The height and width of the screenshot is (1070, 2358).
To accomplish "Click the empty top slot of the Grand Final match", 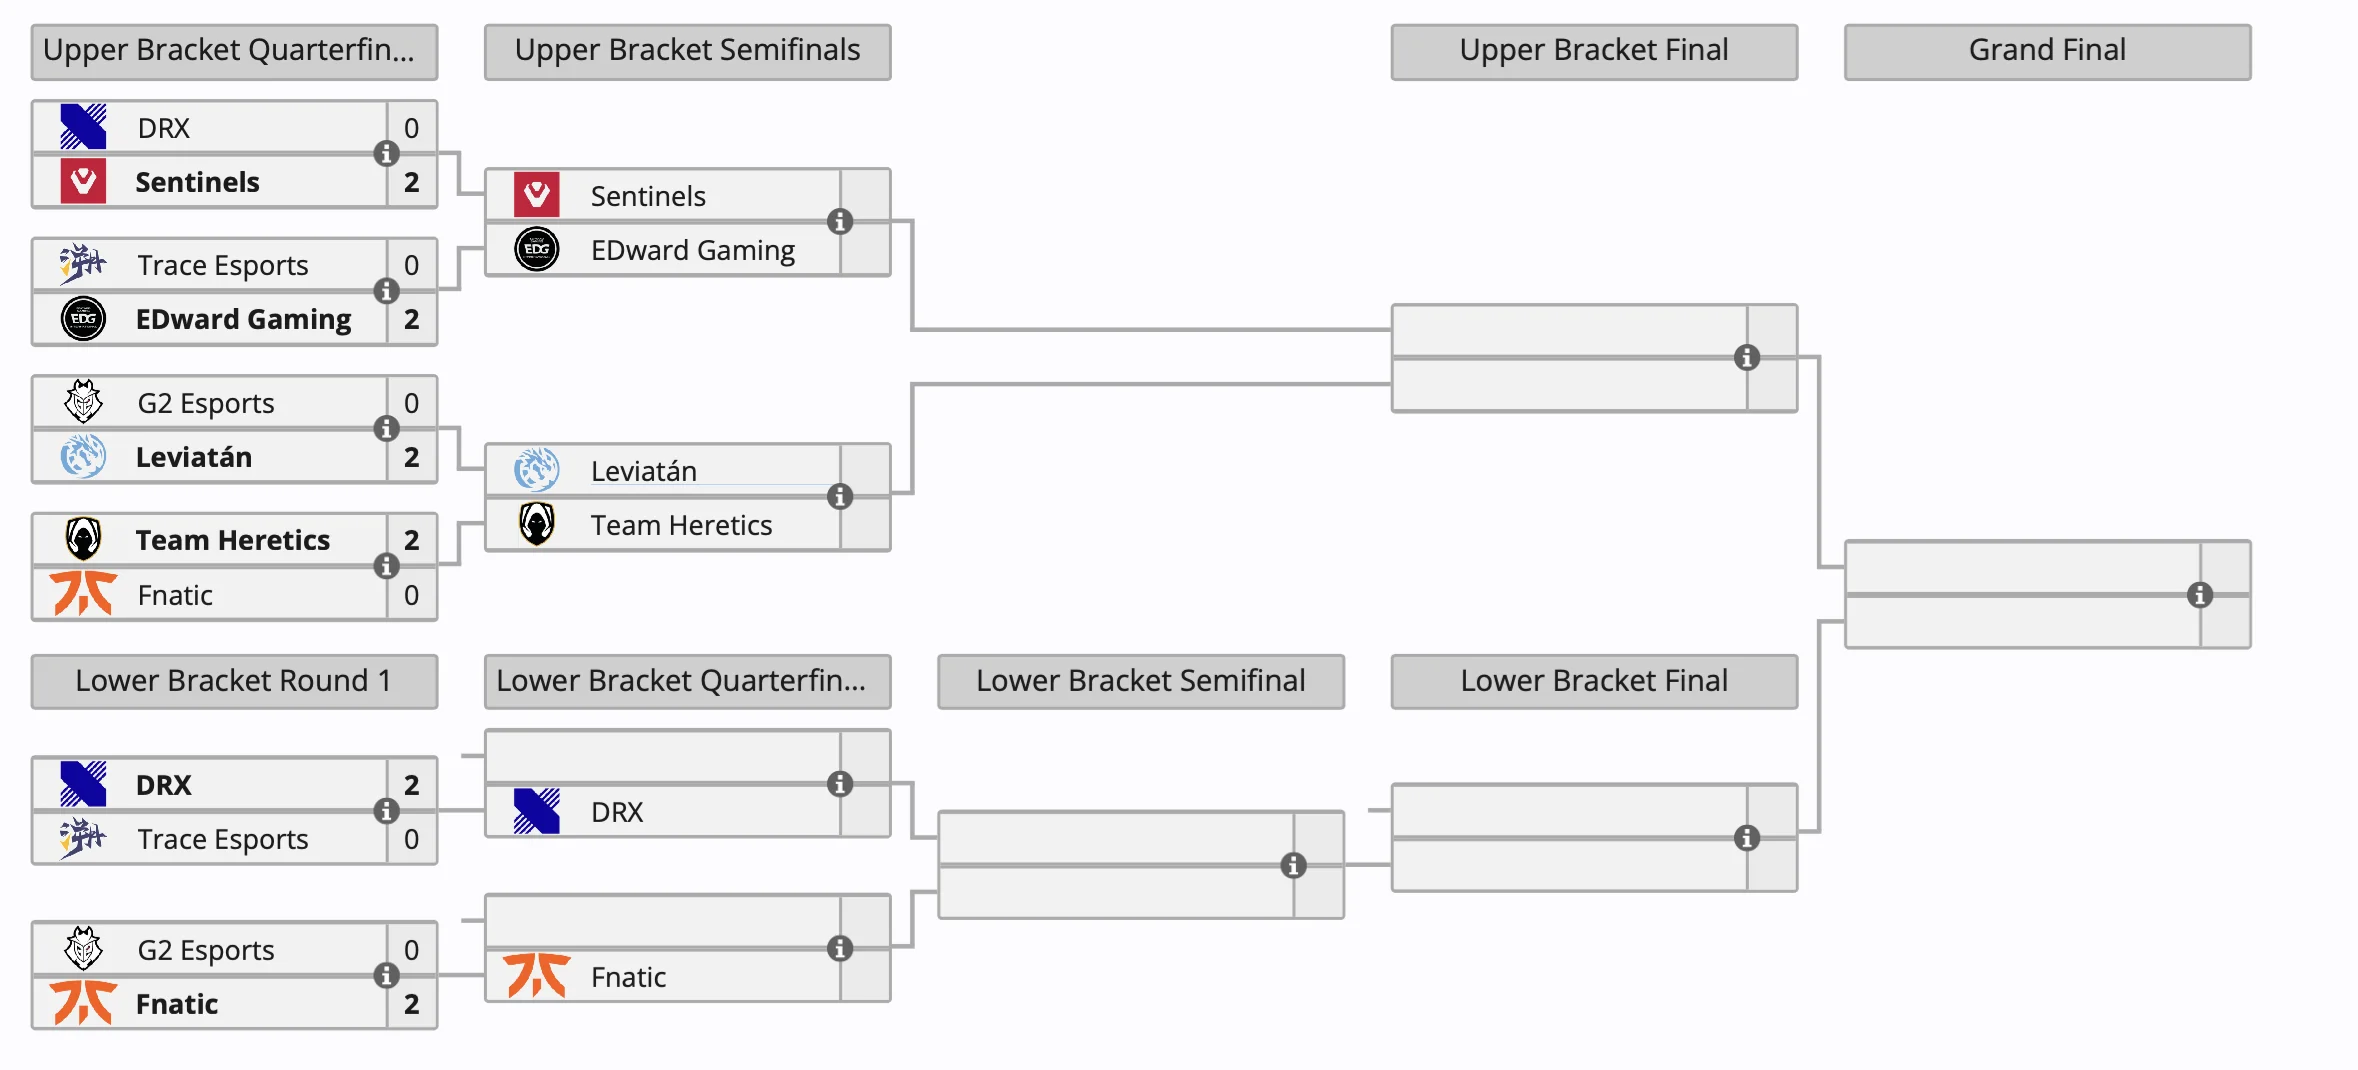I will 2022,568.
